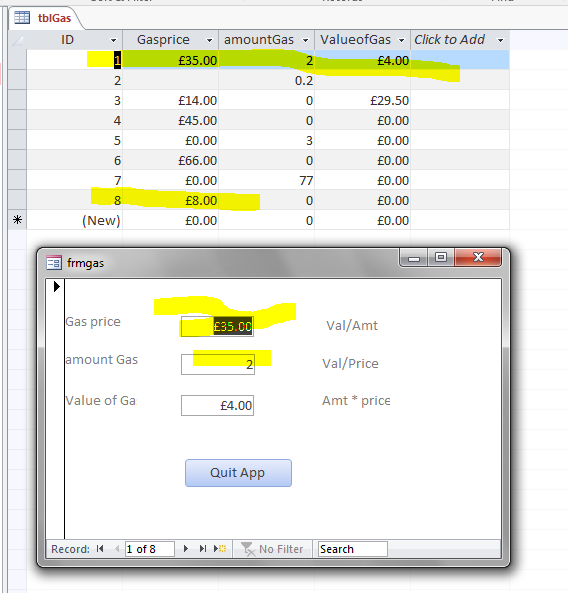Expand the amountGas column dropdown
Screen dimensions: 568x593
point(305,40)
